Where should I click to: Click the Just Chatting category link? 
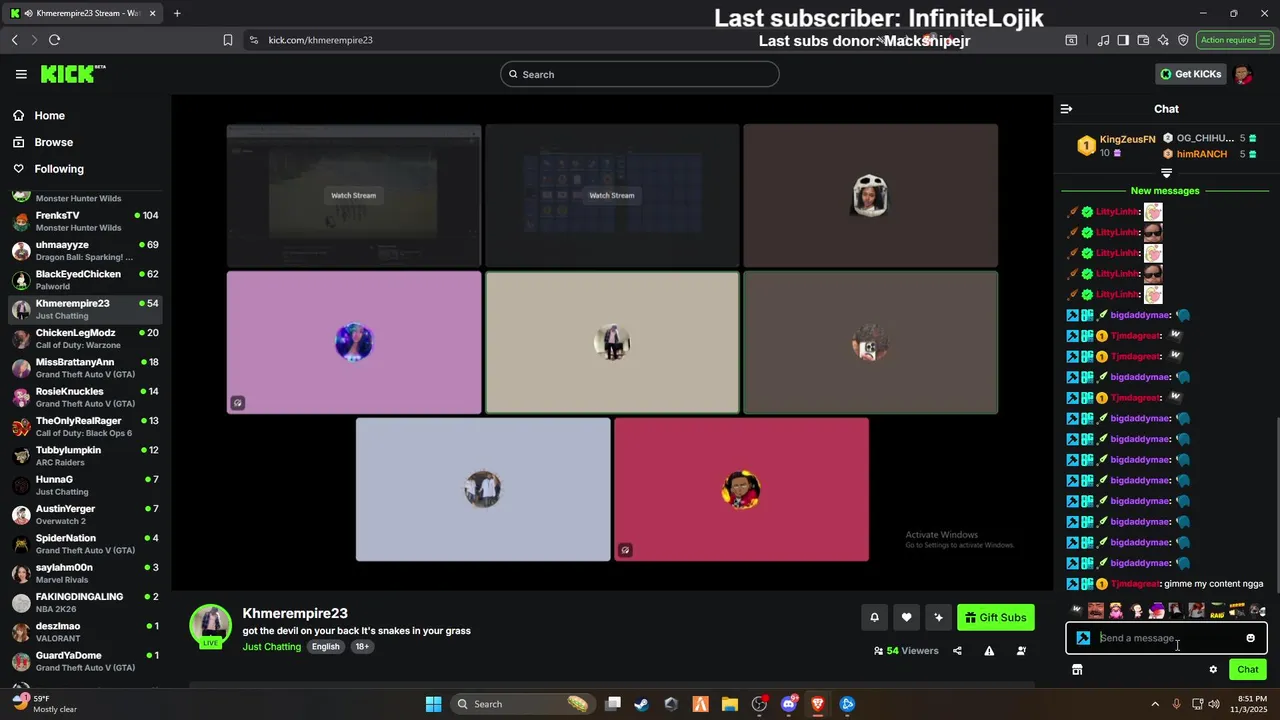coord(271,647)
